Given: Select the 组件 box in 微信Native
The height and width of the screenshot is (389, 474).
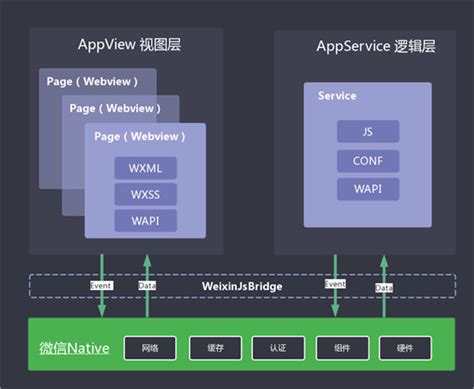Looking at the screenshot, I should (x=342, y=348).
